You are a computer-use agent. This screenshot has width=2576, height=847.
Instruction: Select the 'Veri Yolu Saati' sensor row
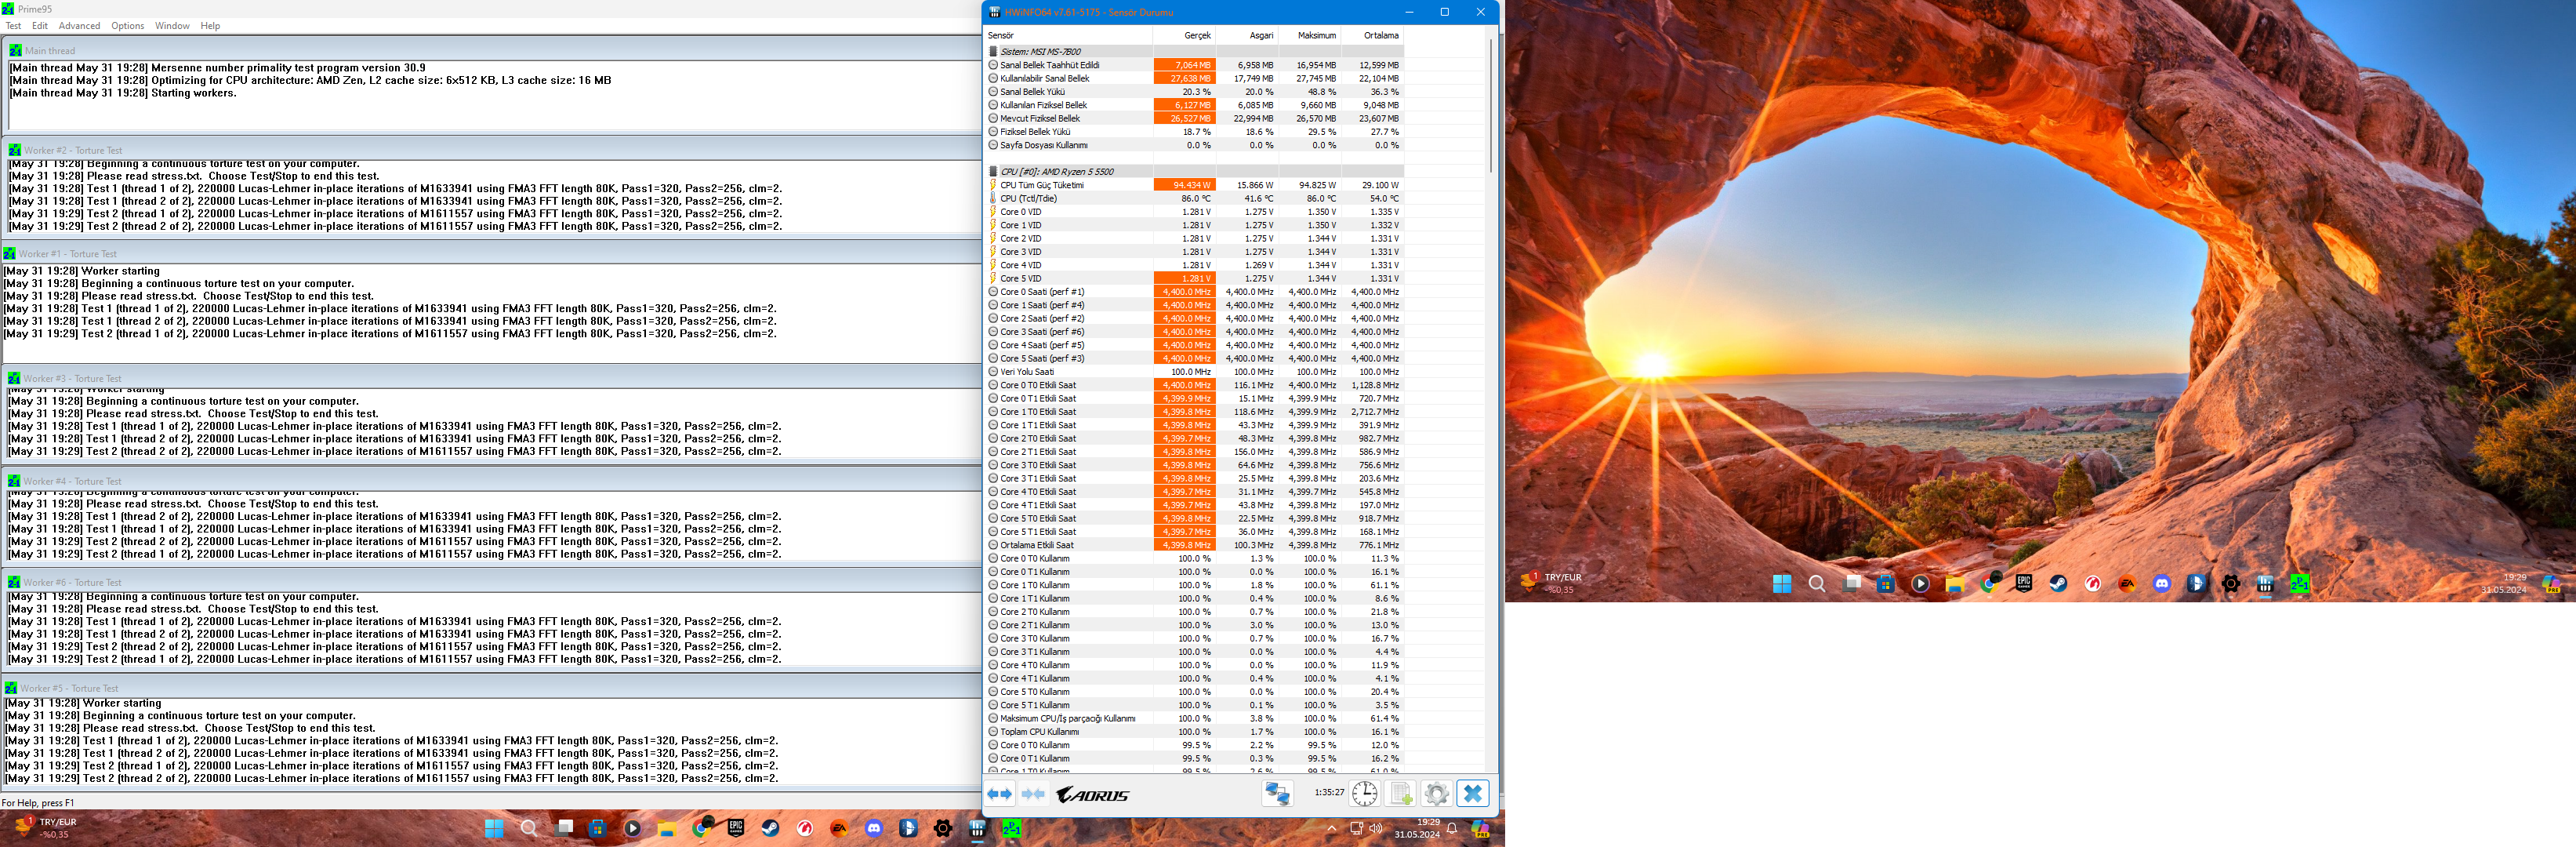point(1194,372)
